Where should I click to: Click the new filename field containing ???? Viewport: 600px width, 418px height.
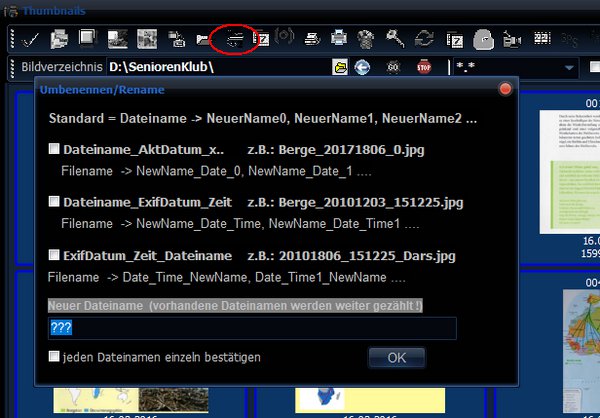[x=252, y=328]
